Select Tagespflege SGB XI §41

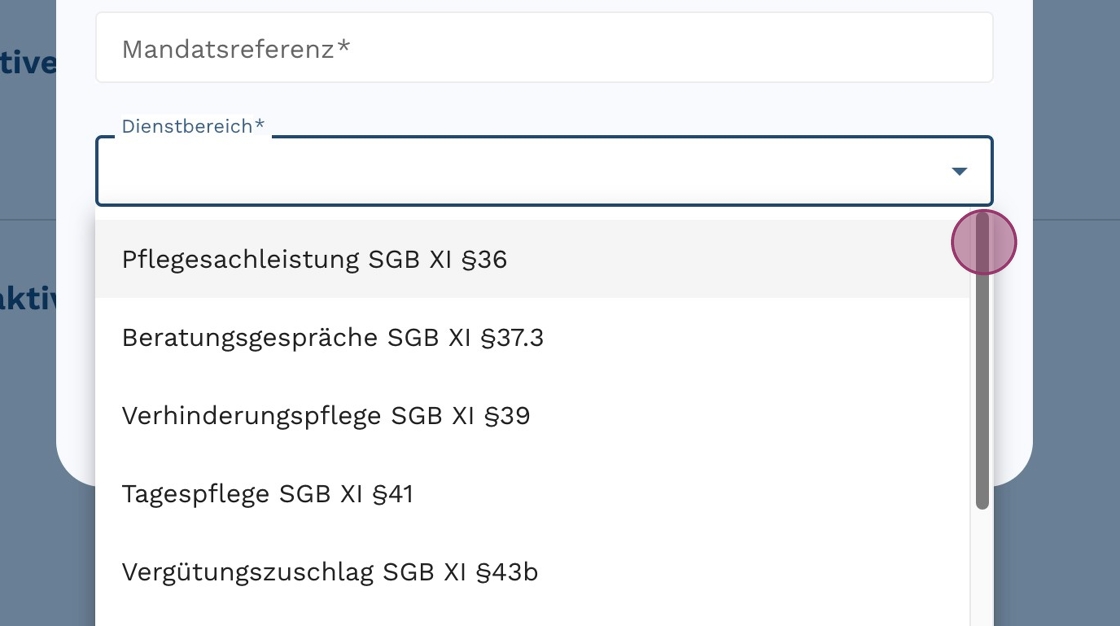(267, 494)
